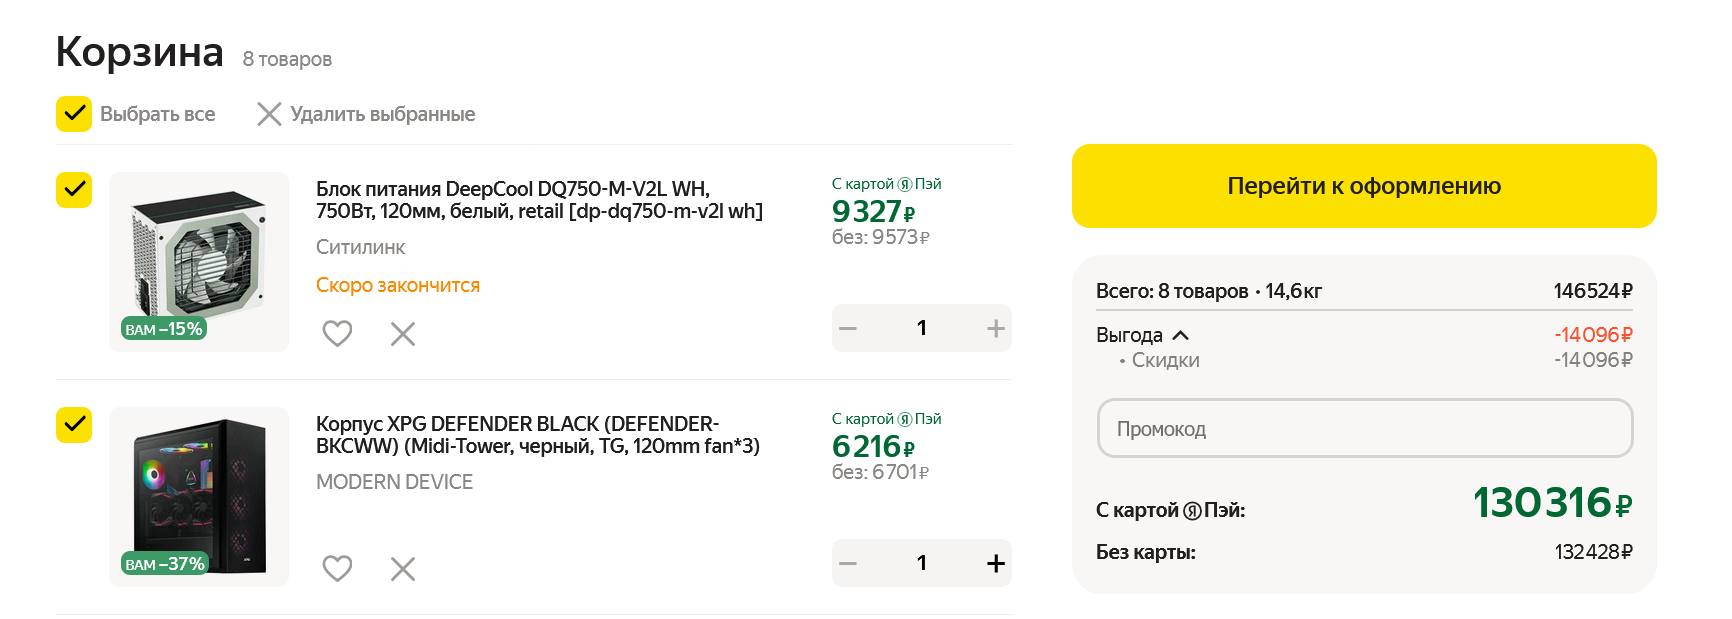The image size is (1732, 619).
Task: Toggle the 'Выбрать все' checkbox
Action: click(x=74, y=114)
